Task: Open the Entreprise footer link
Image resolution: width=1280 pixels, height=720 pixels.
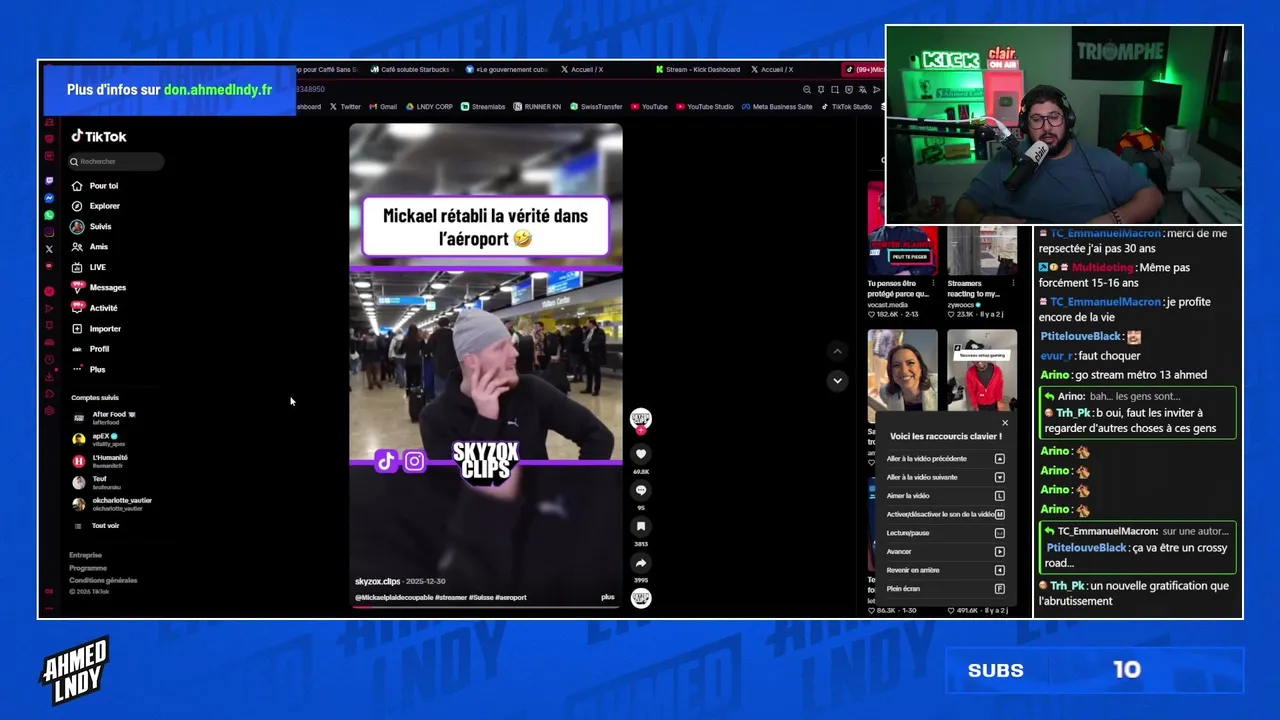Action: (x=85, y=555)
